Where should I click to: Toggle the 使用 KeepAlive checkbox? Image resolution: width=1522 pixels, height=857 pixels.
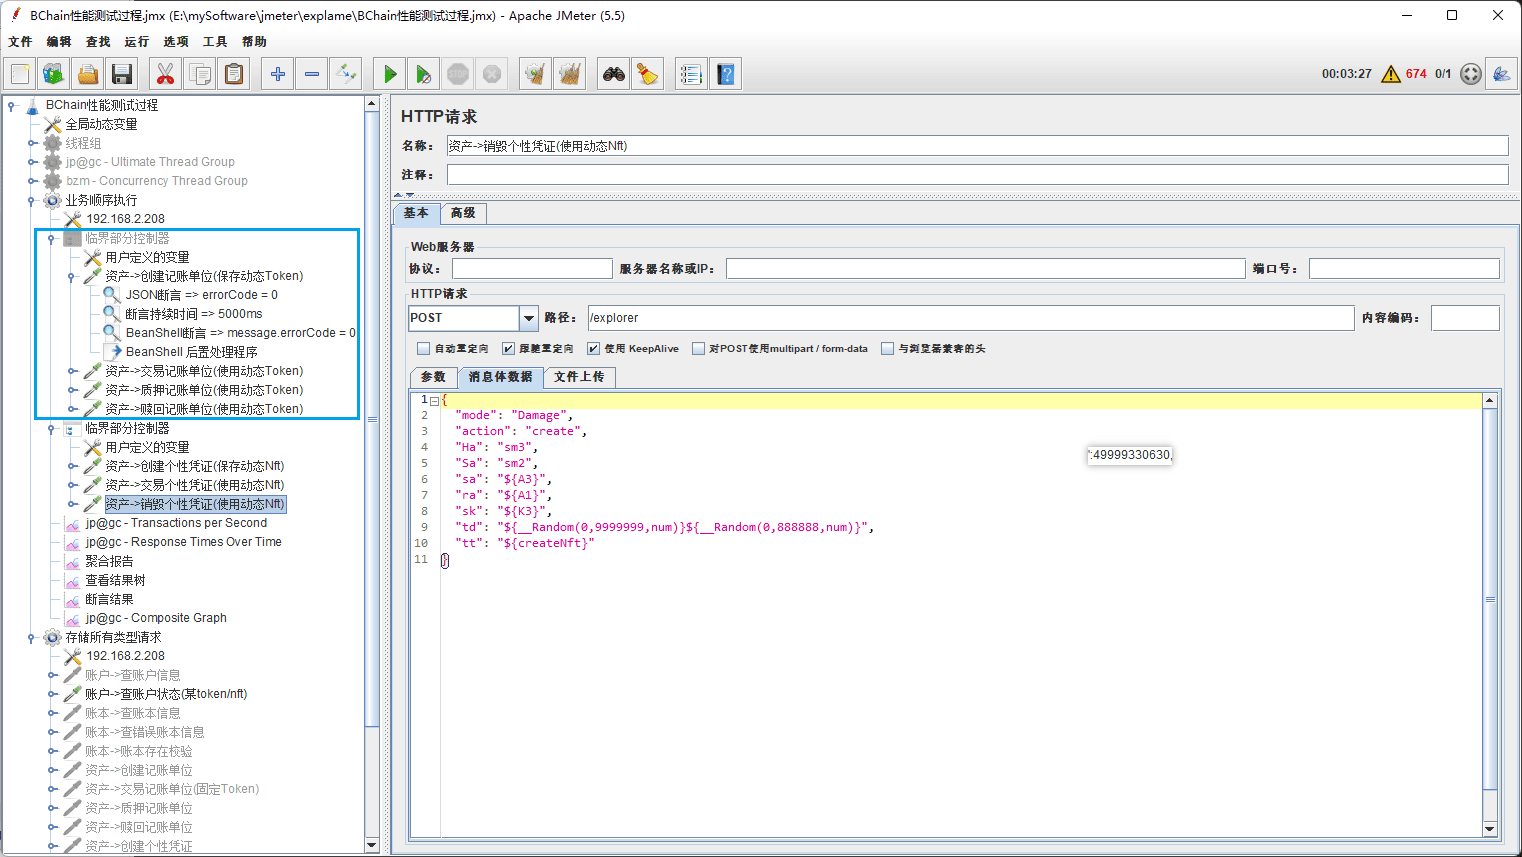(594, 349)
